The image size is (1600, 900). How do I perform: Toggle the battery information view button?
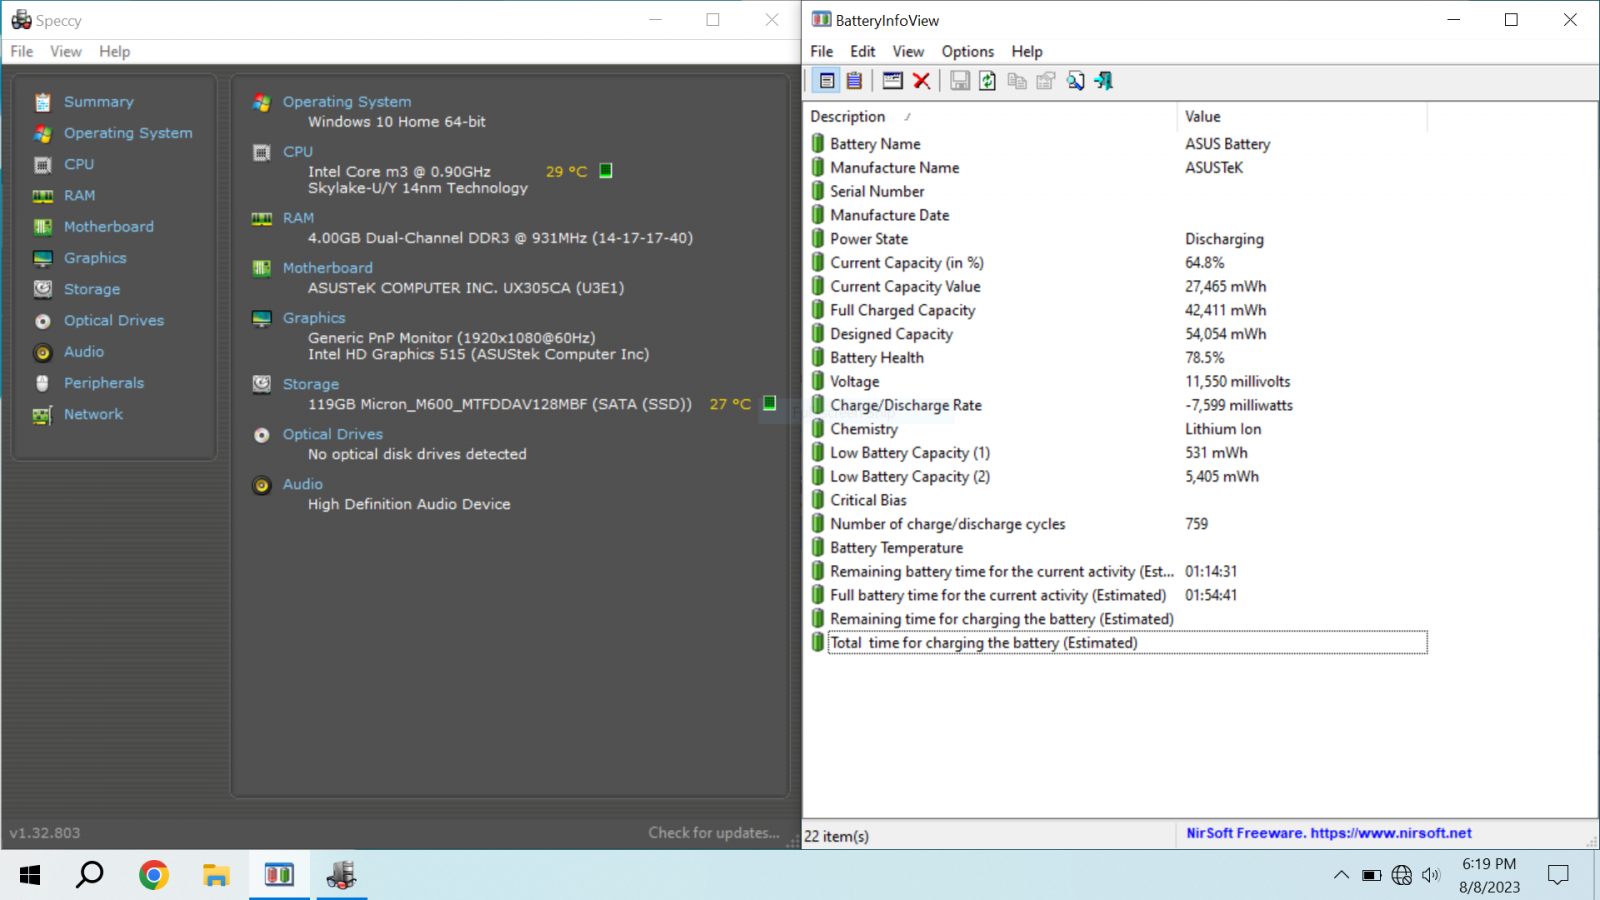(827, 81)
